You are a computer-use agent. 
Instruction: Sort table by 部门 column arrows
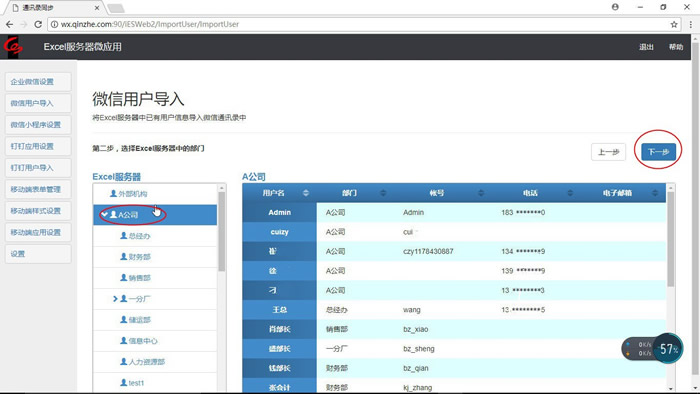tap(383, 193)
